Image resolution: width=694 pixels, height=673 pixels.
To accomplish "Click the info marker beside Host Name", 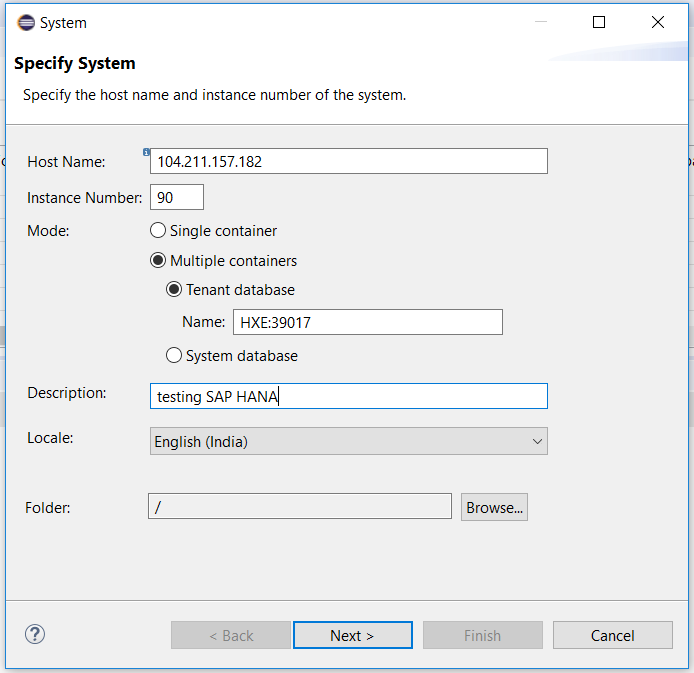I will (146, 152).
